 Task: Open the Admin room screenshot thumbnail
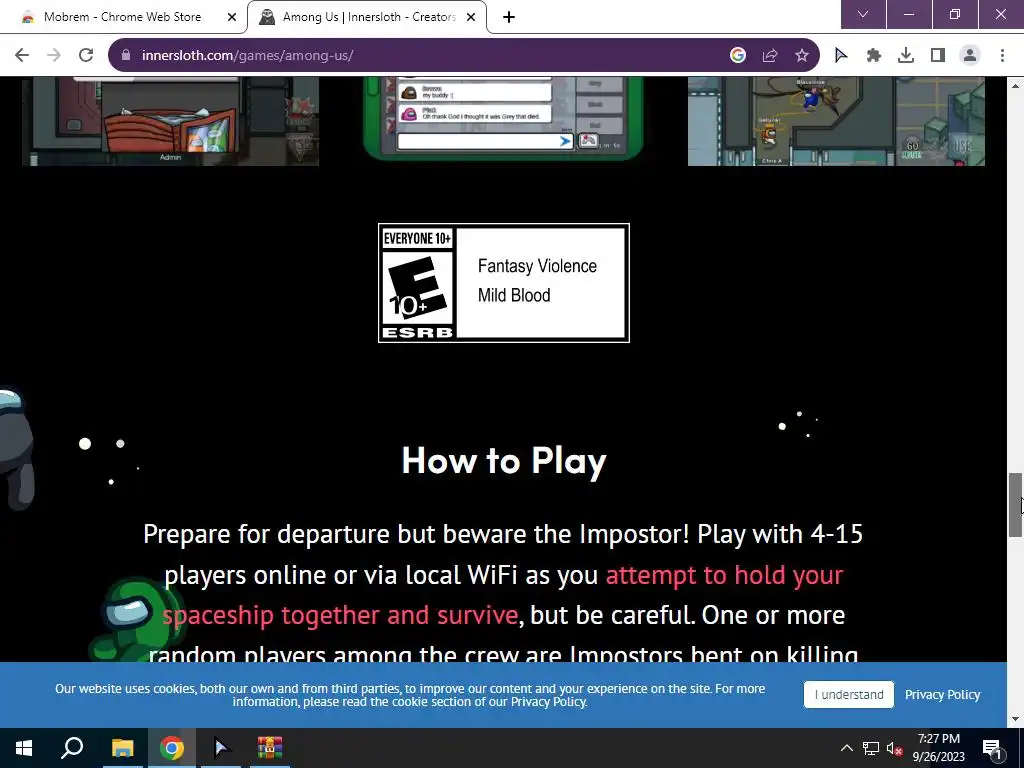pos(170,121)
